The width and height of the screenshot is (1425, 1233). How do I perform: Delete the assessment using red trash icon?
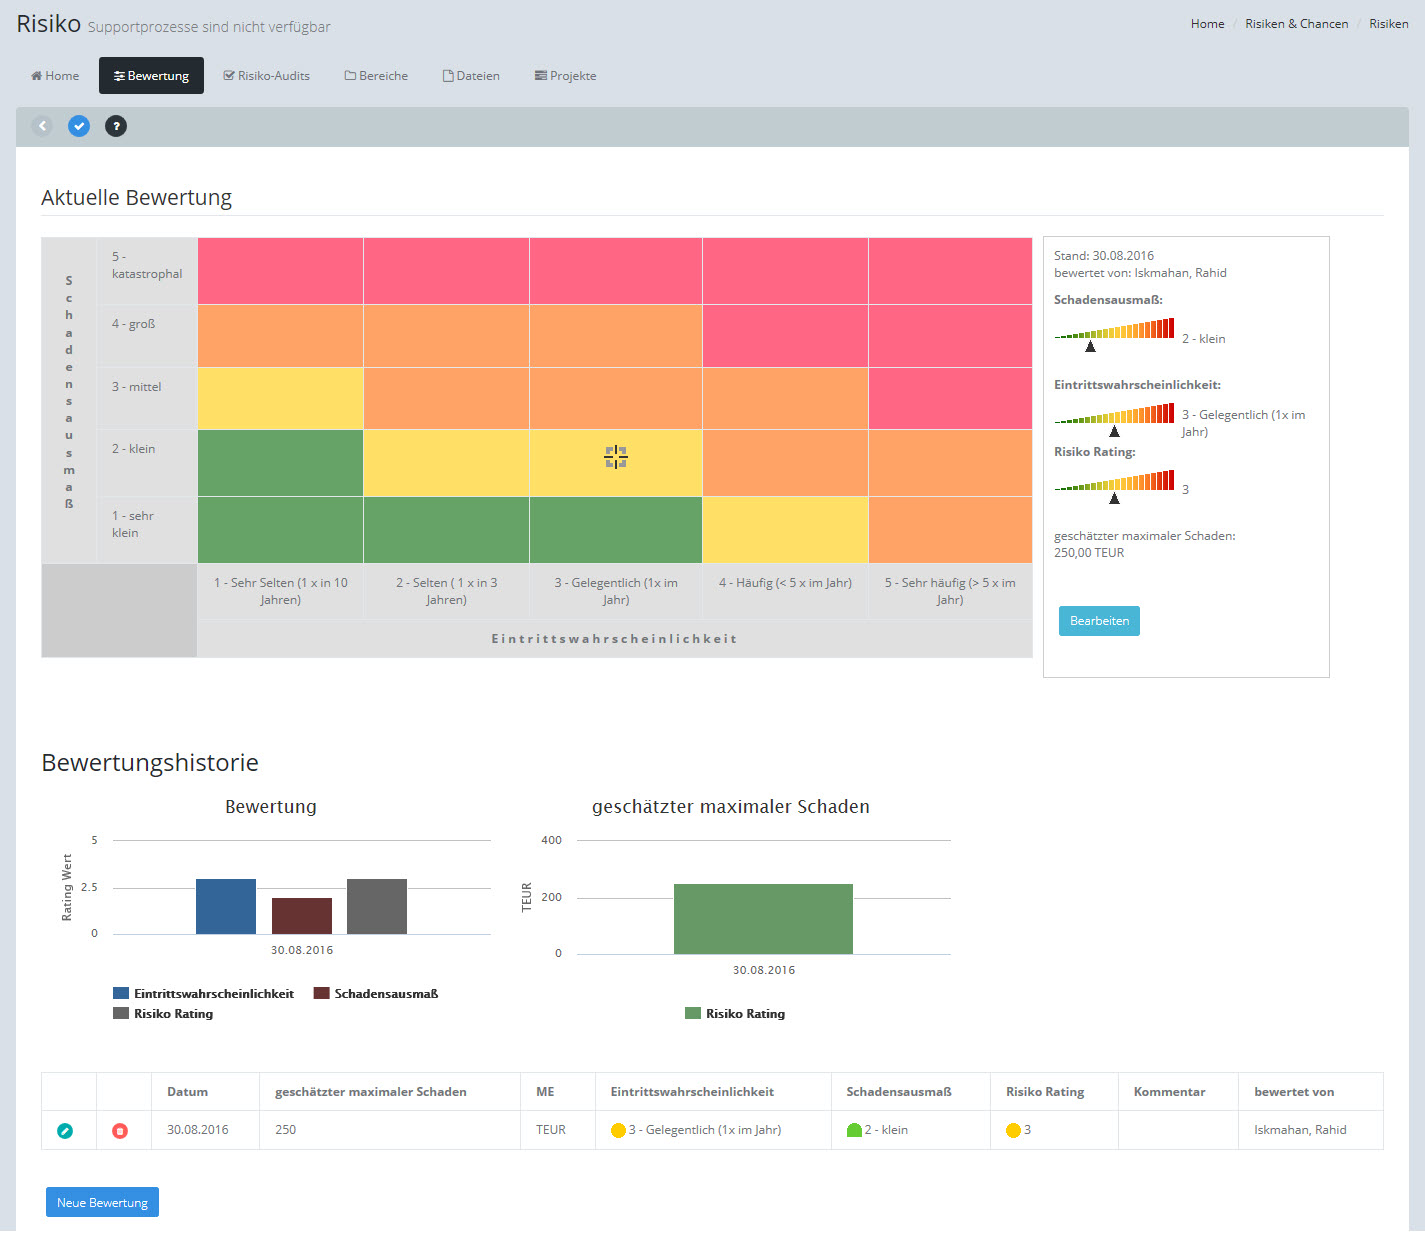click(x=120, y=1131)
